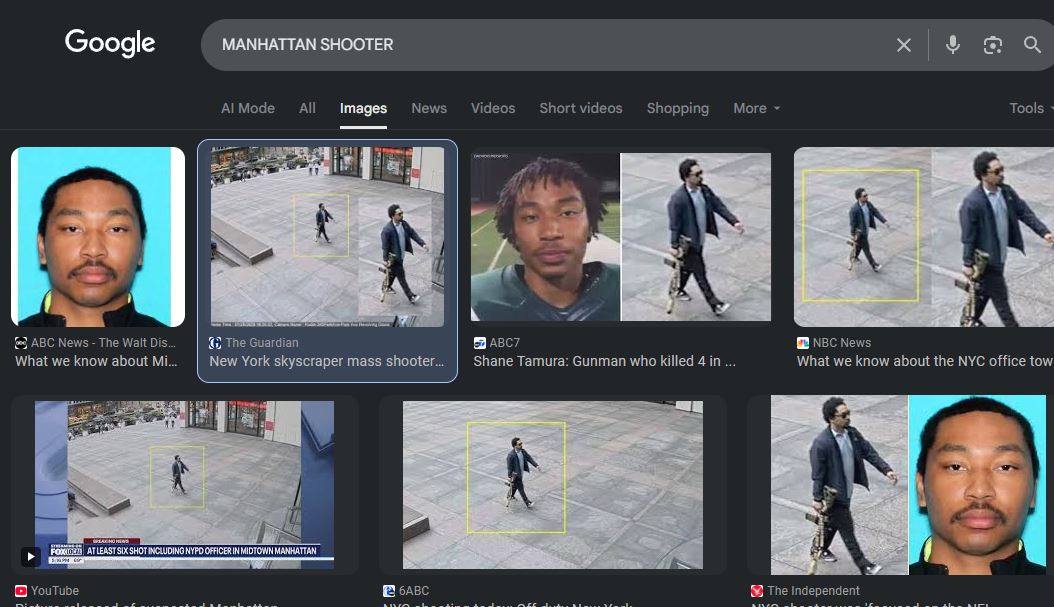Open the 'New York skyscraper mass shooter' link
The width and height of the screenshot is (1054, 607).
pos(326,361)
